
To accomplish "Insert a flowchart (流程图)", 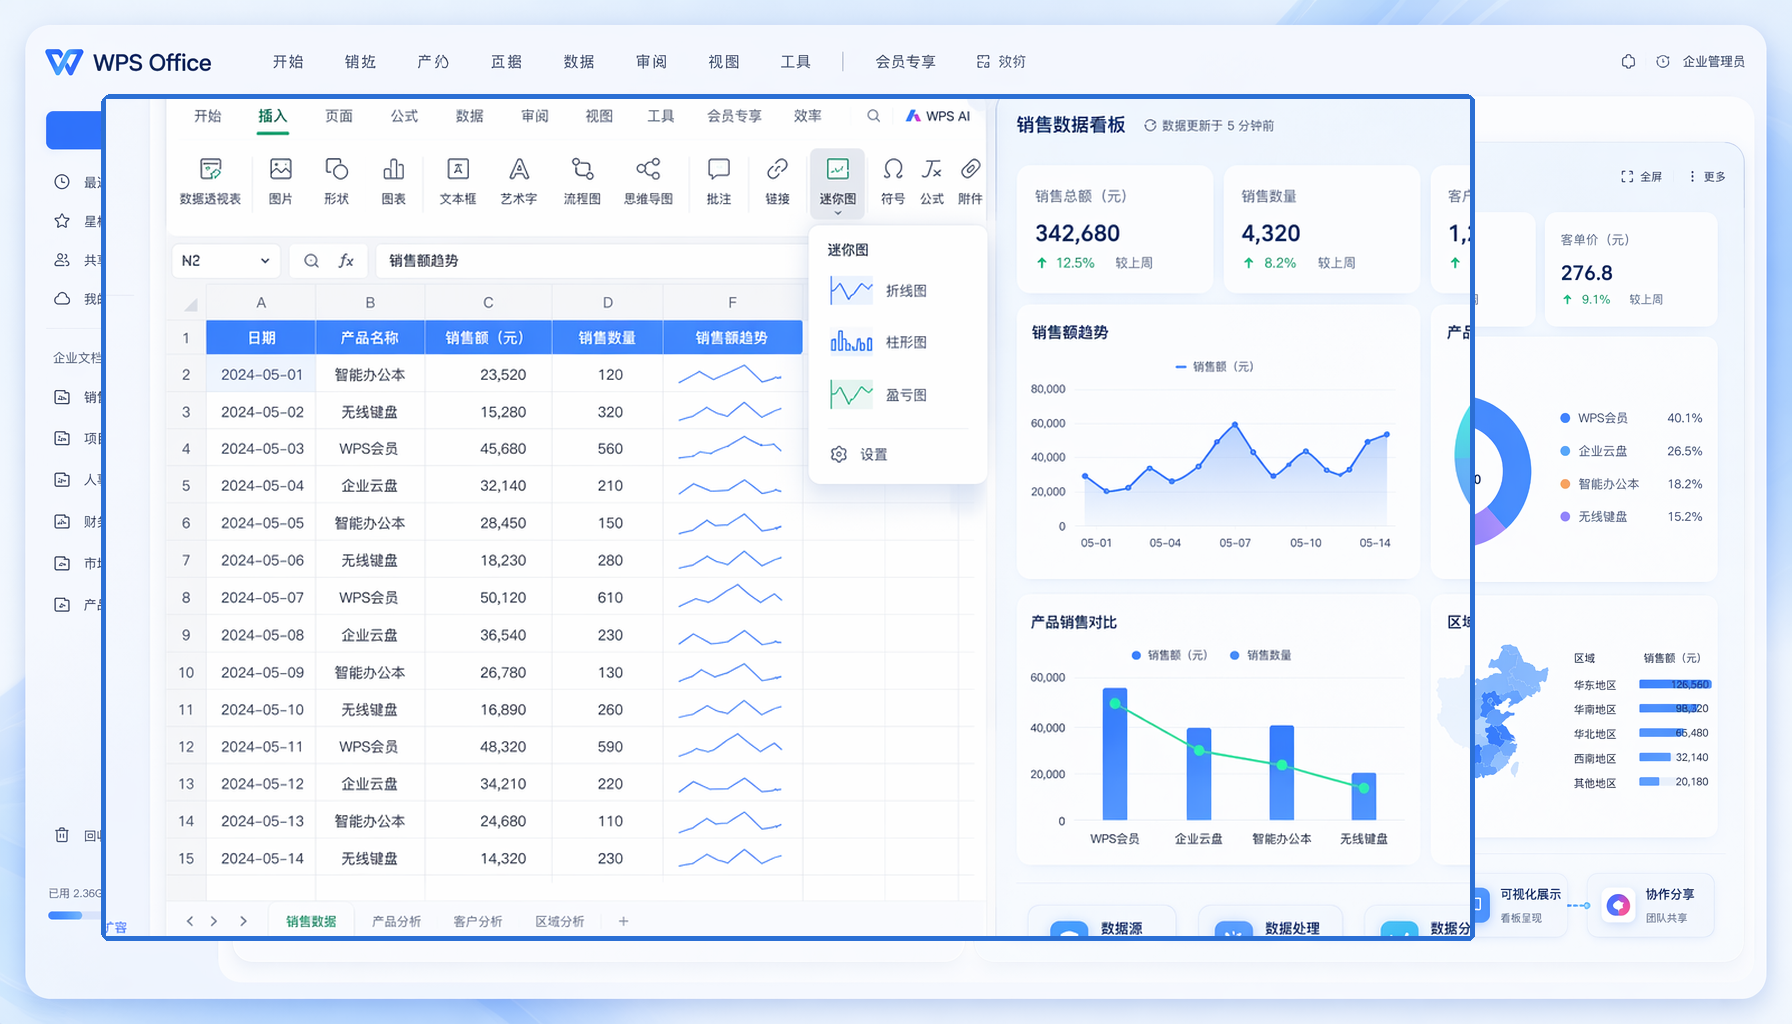I will [x=582, y=180].
